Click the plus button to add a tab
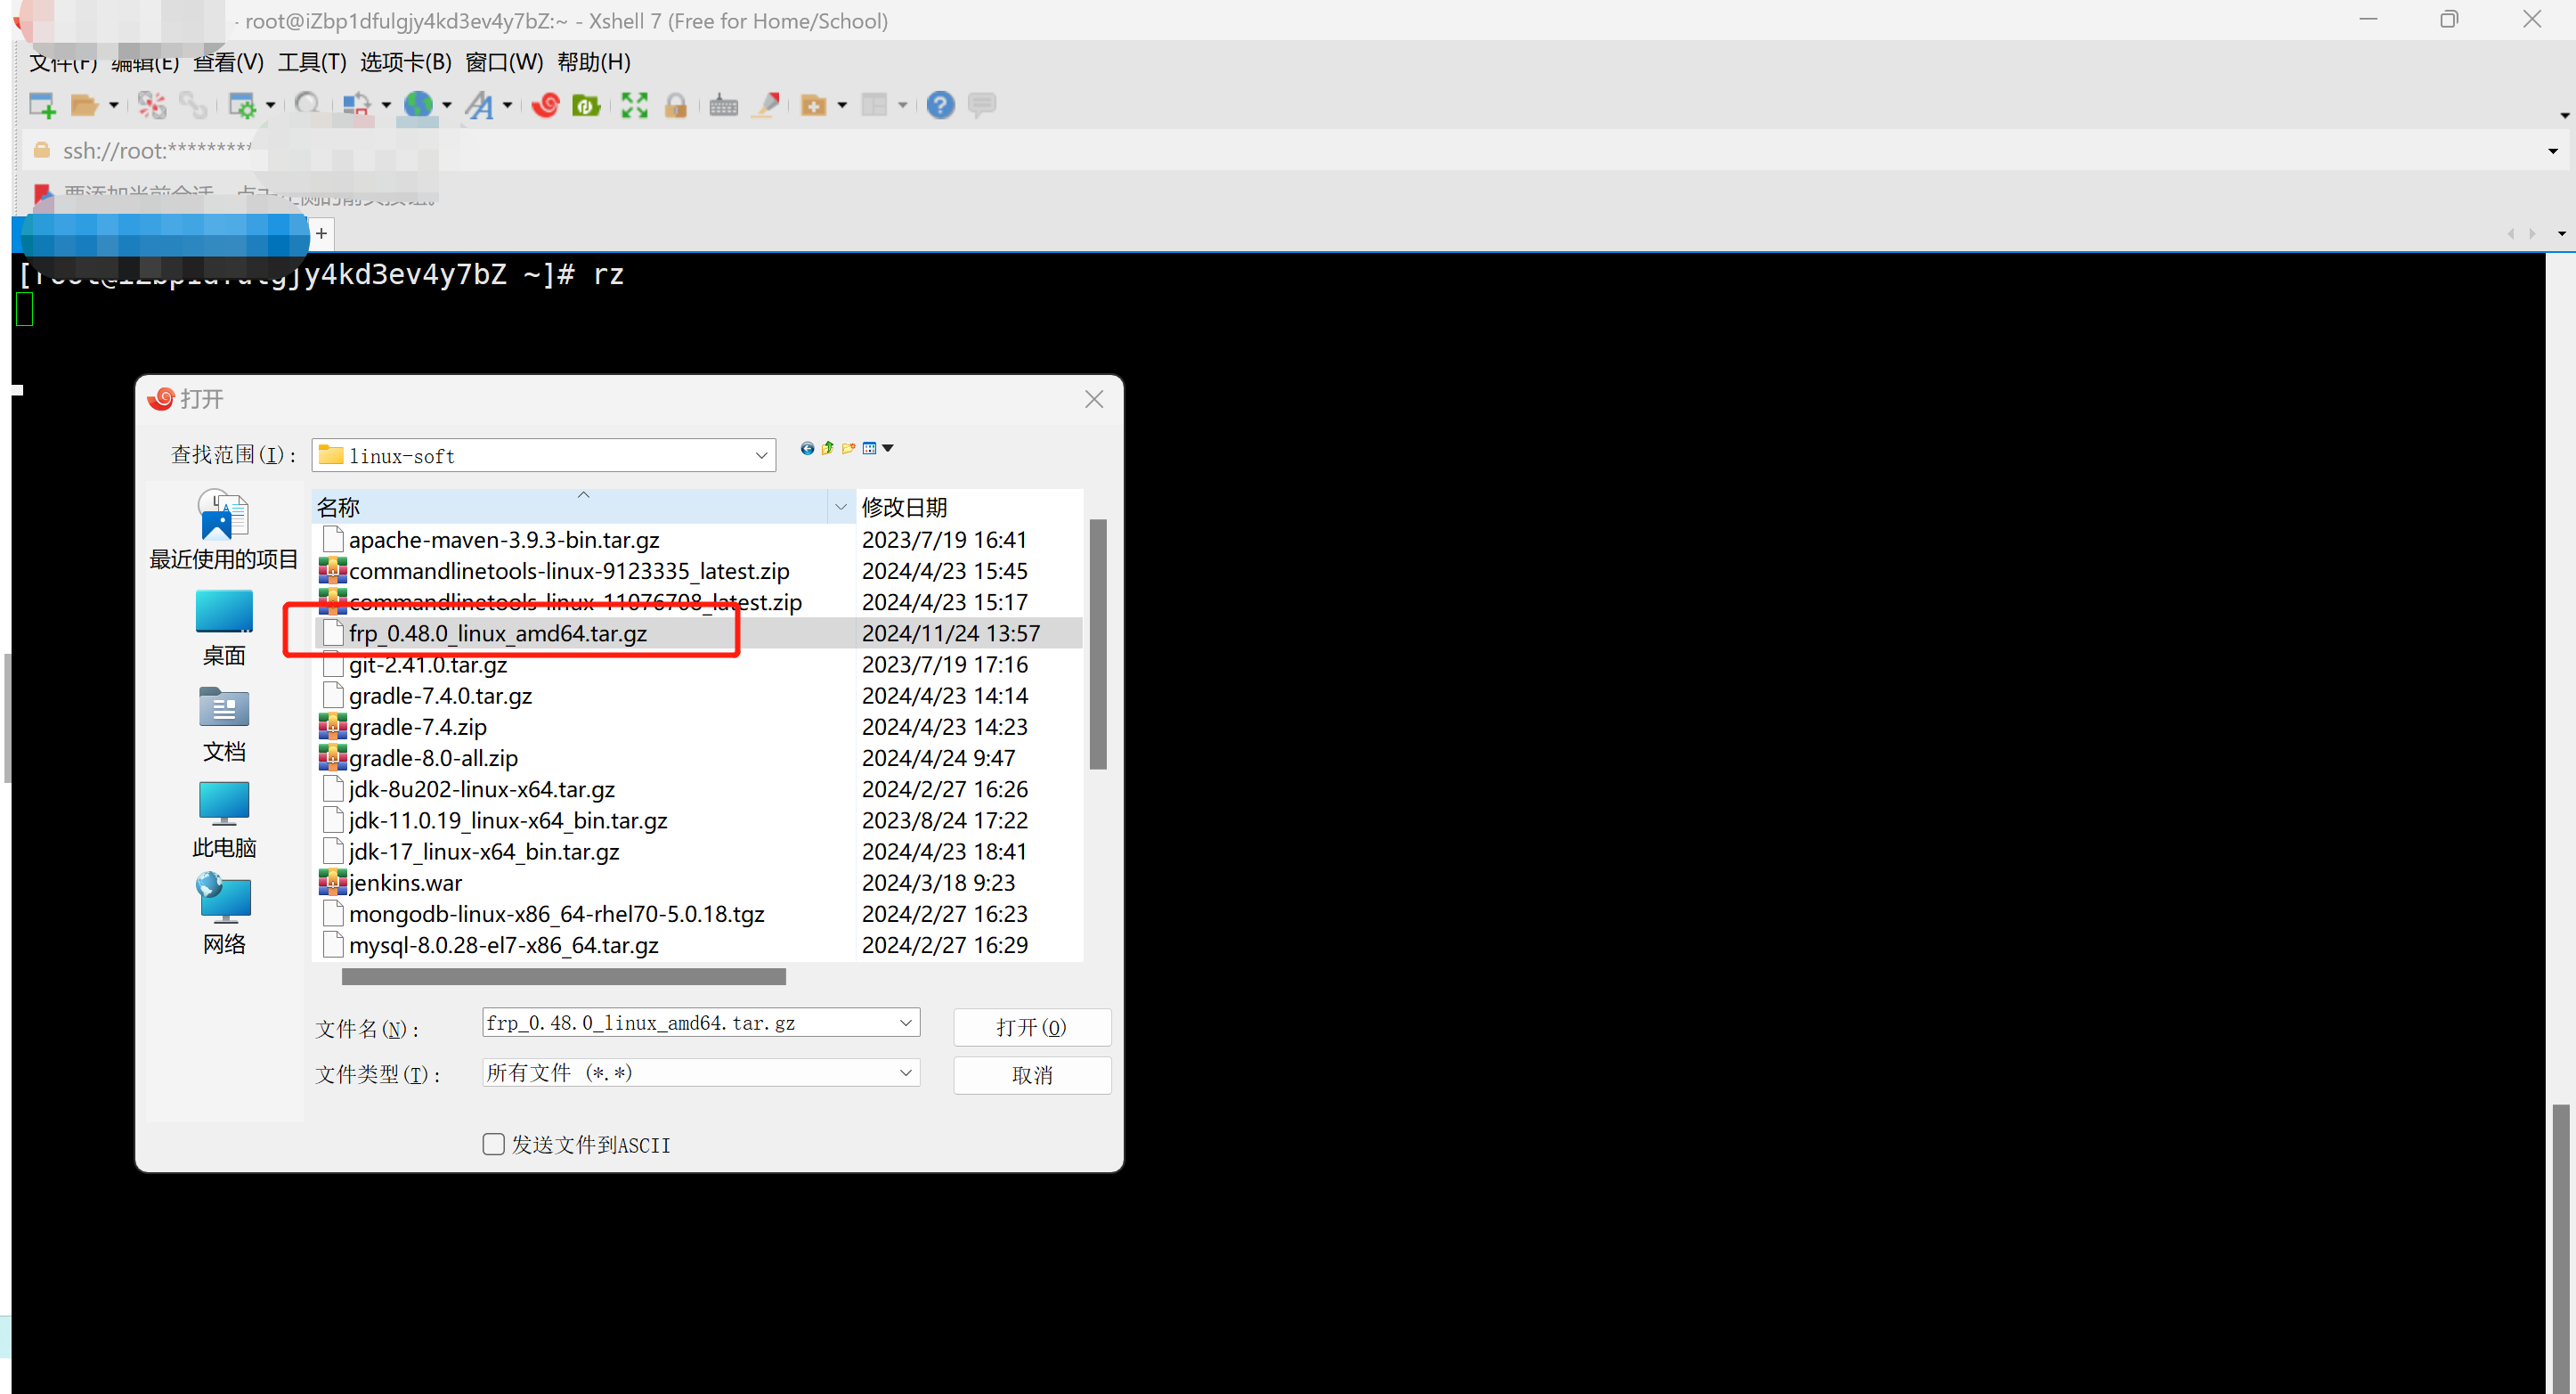This screenshot has height=1394, width=2576. coord(321,233)
